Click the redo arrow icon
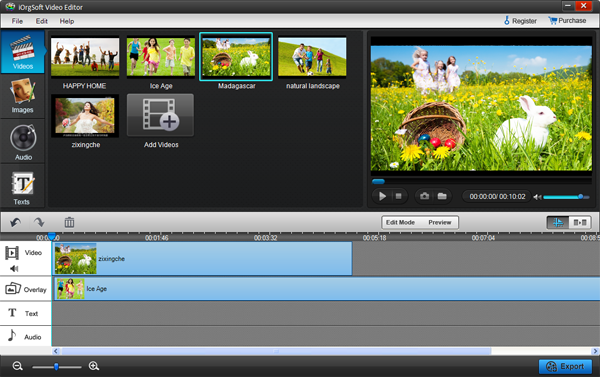This screenshot has height=377, width=600. (39, 222)
